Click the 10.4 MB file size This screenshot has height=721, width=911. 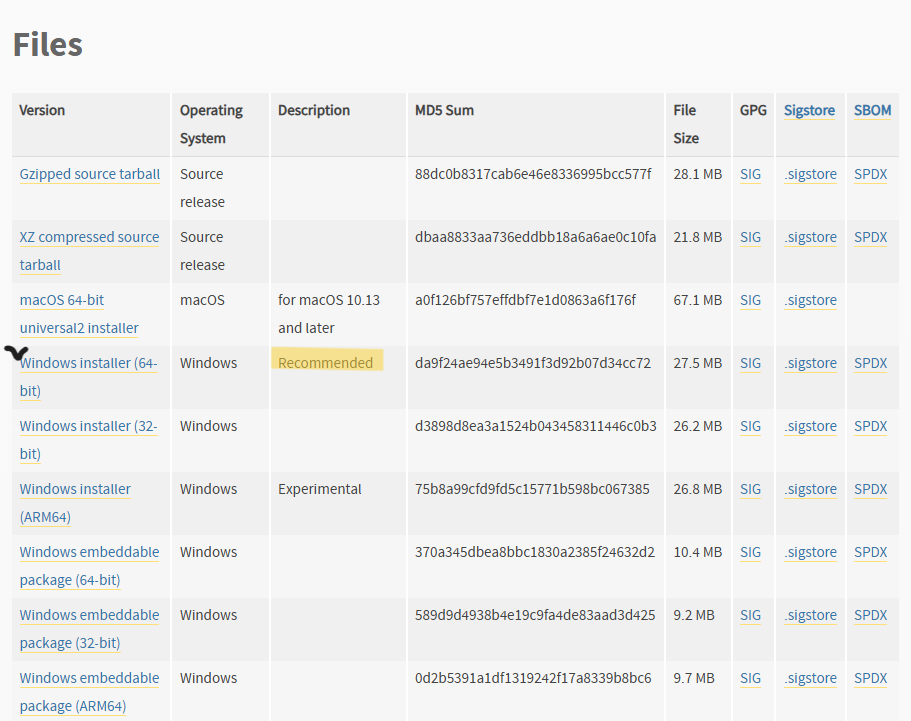pos(697,552)
